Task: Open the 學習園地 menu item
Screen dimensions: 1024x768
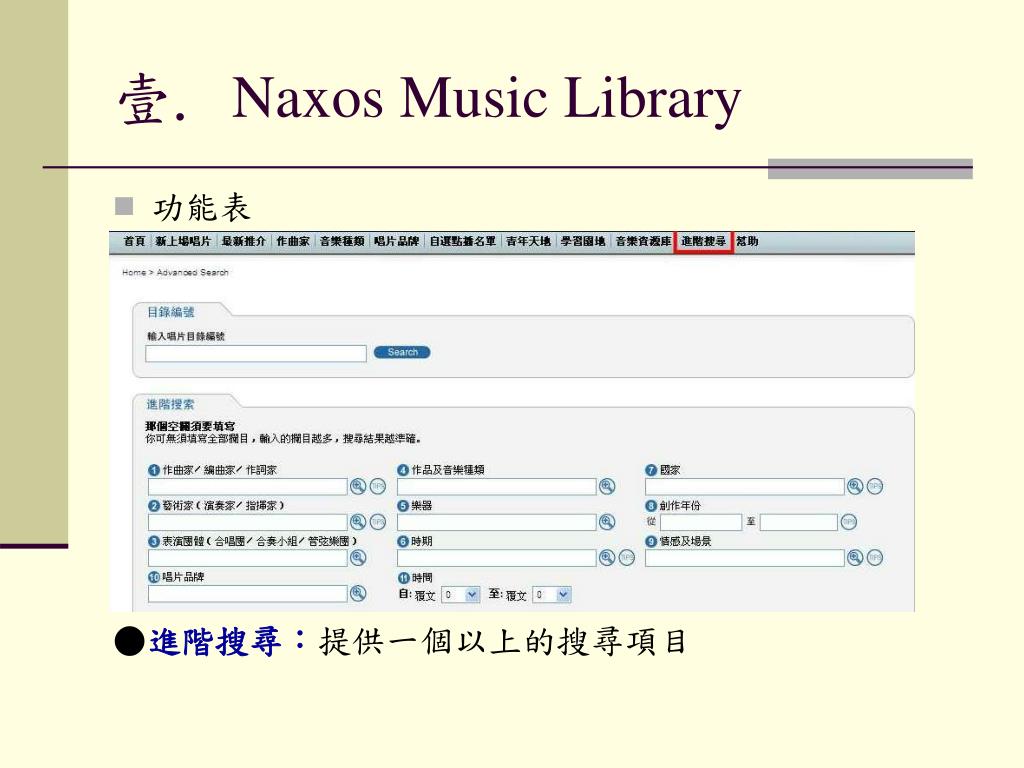Action: [x=583, y=242]
